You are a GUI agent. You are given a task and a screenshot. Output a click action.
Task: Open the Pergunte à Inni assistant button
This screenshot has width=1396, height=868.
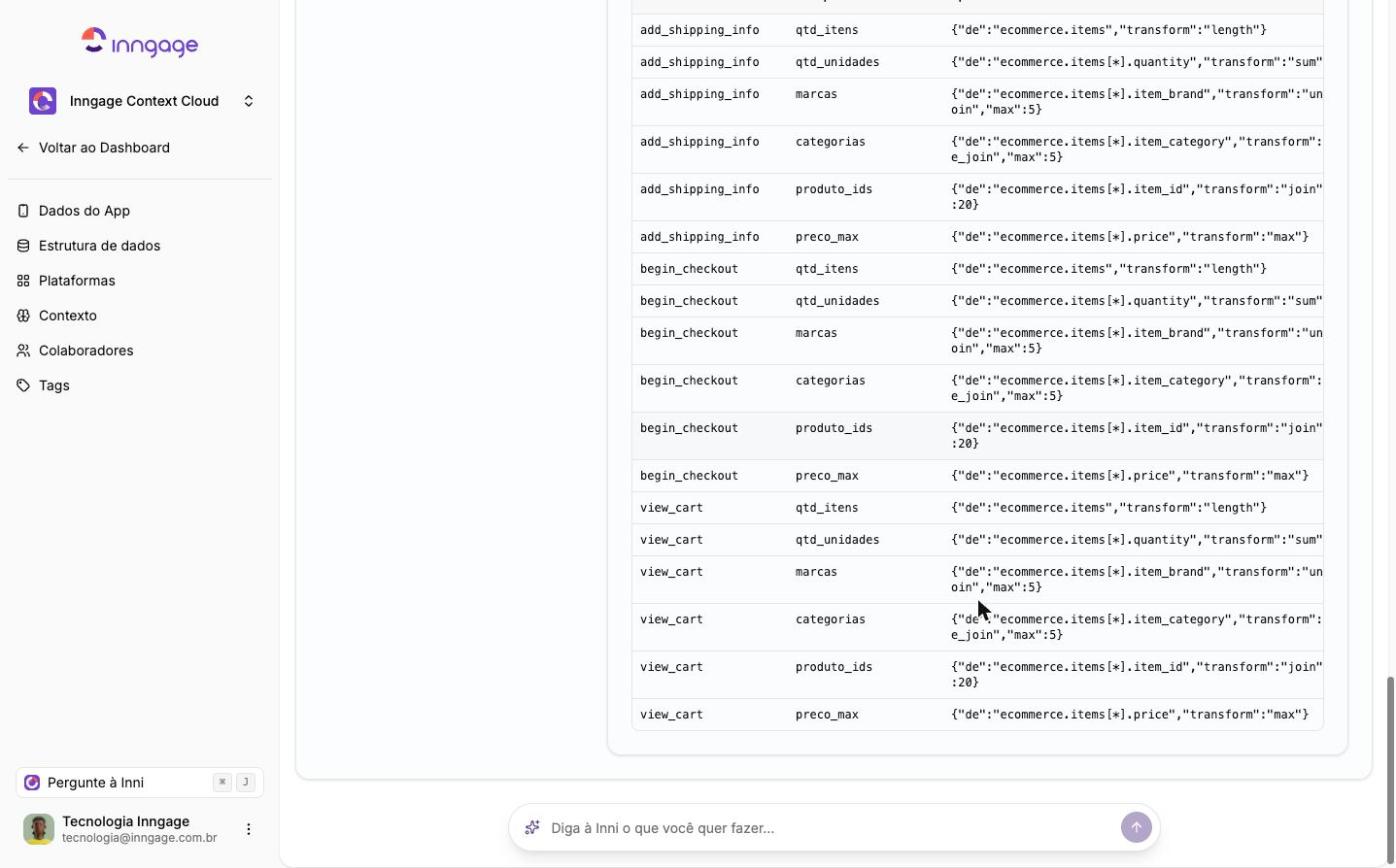[140, 783]
